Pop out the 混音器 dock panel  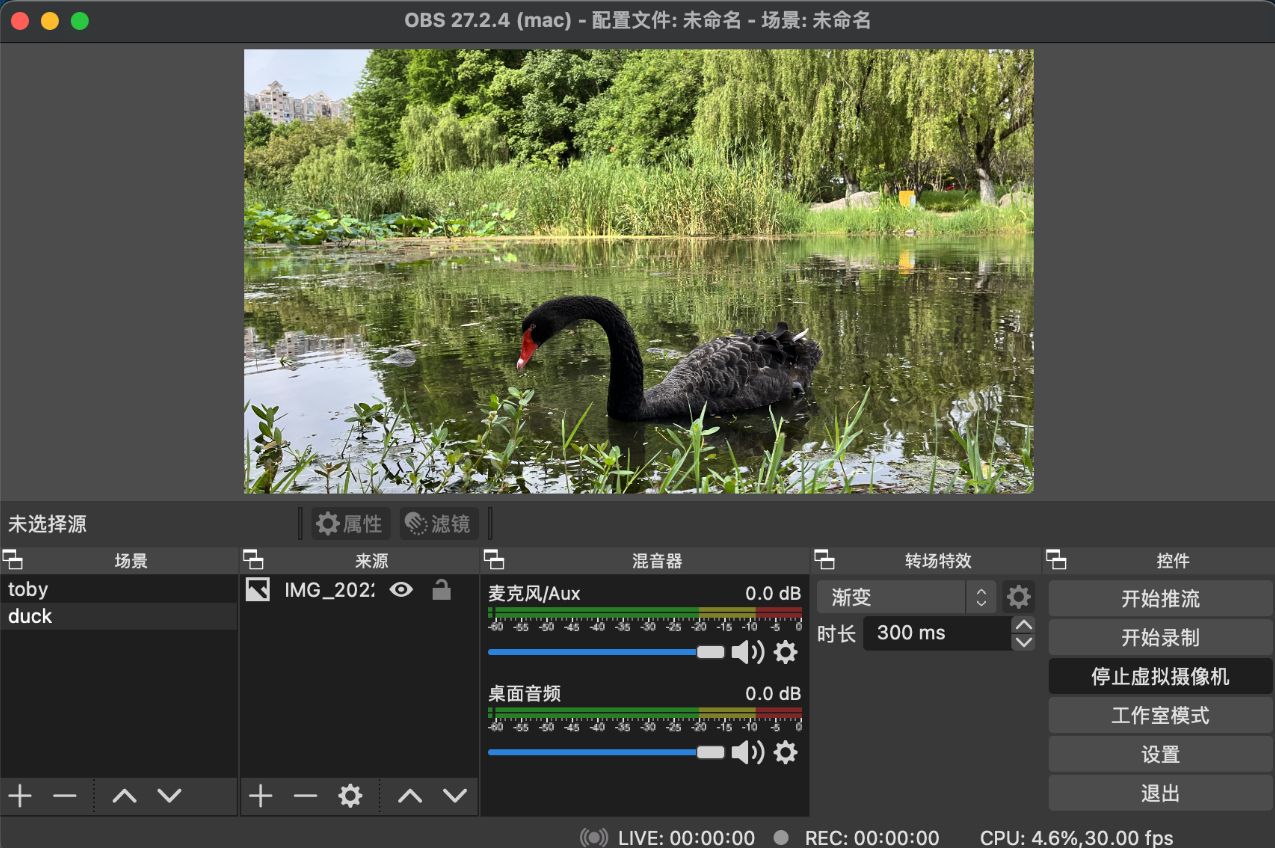coord(493,560)
